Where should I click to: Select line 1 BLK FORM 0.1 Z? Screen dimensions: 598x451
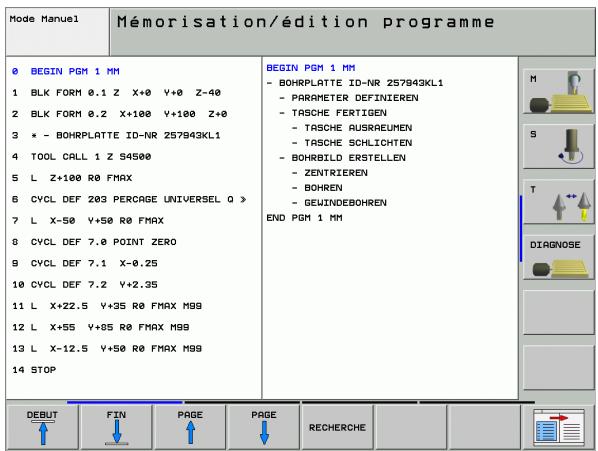[116, 93]
